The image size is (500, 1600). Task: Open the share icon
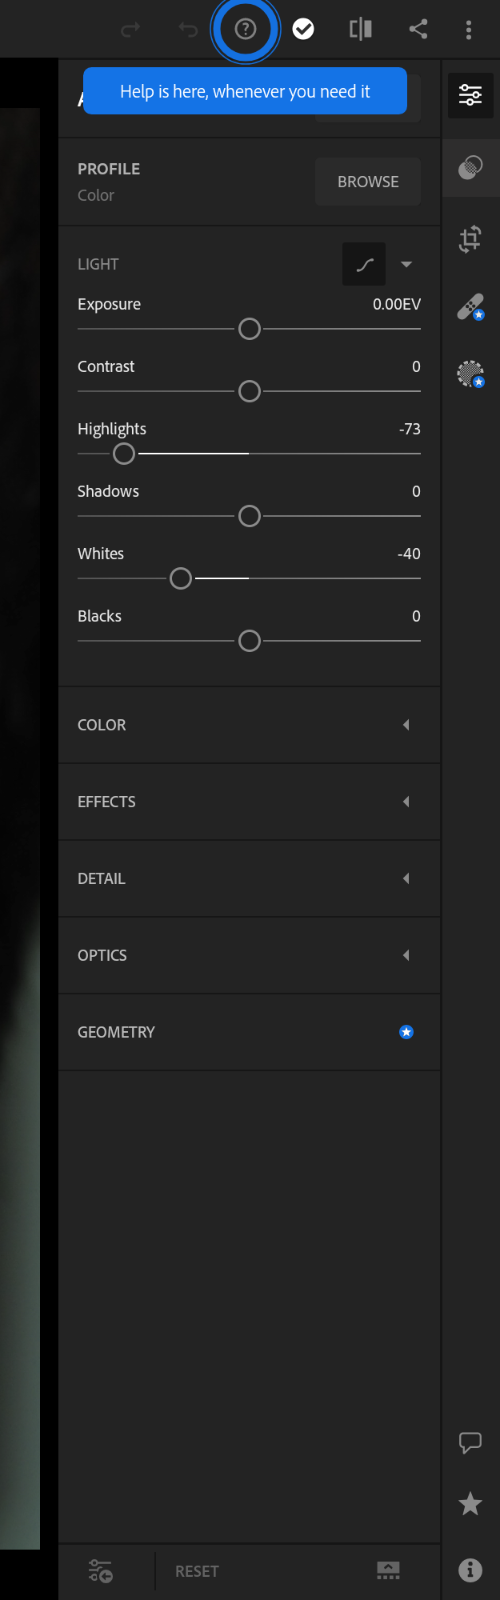point(418,29)
